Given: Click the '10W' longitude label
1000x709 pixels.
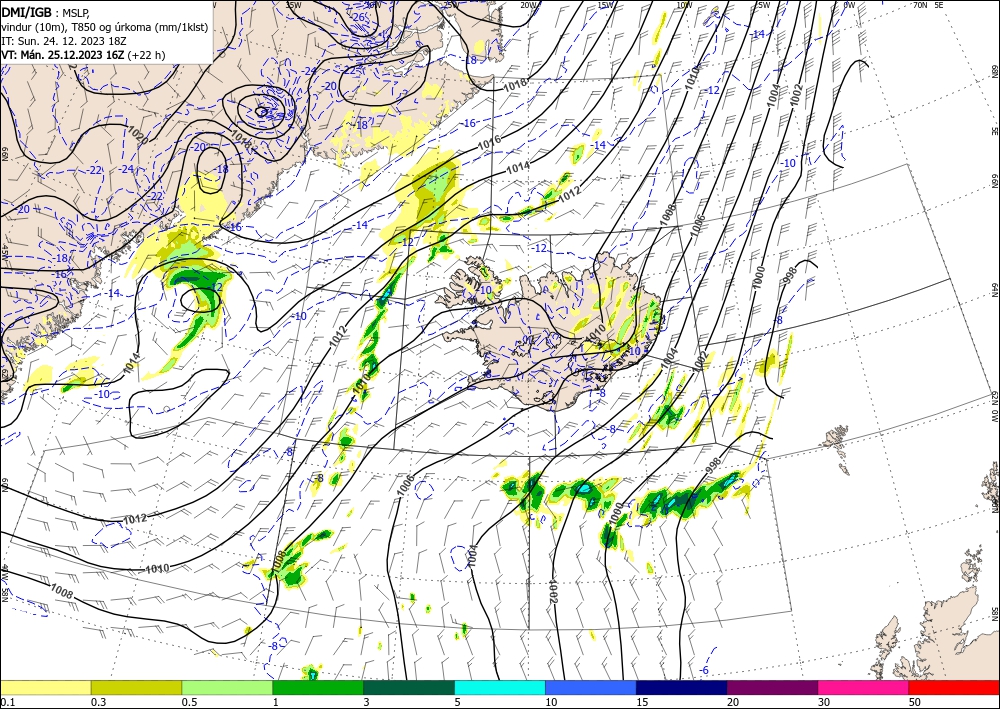Looking at the screenshot, I should pos(684,4).
